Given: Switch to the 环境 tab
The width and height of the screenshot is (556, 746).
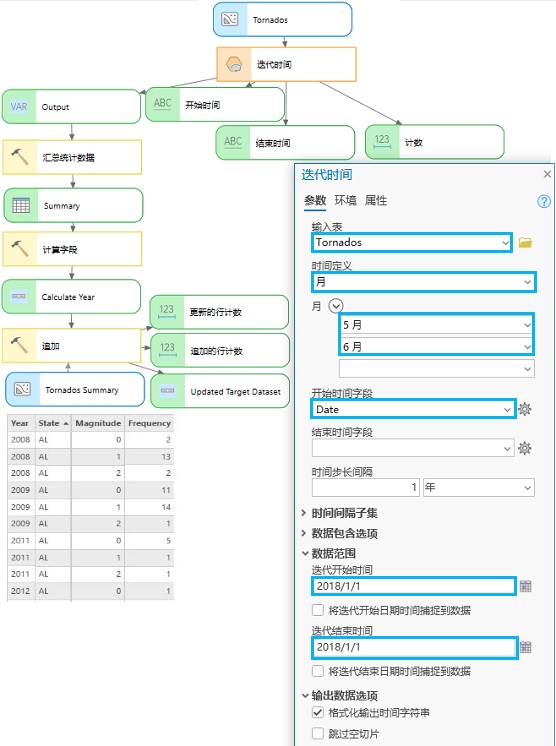Looking at the screenshot, I should click(x=345, y=200).
